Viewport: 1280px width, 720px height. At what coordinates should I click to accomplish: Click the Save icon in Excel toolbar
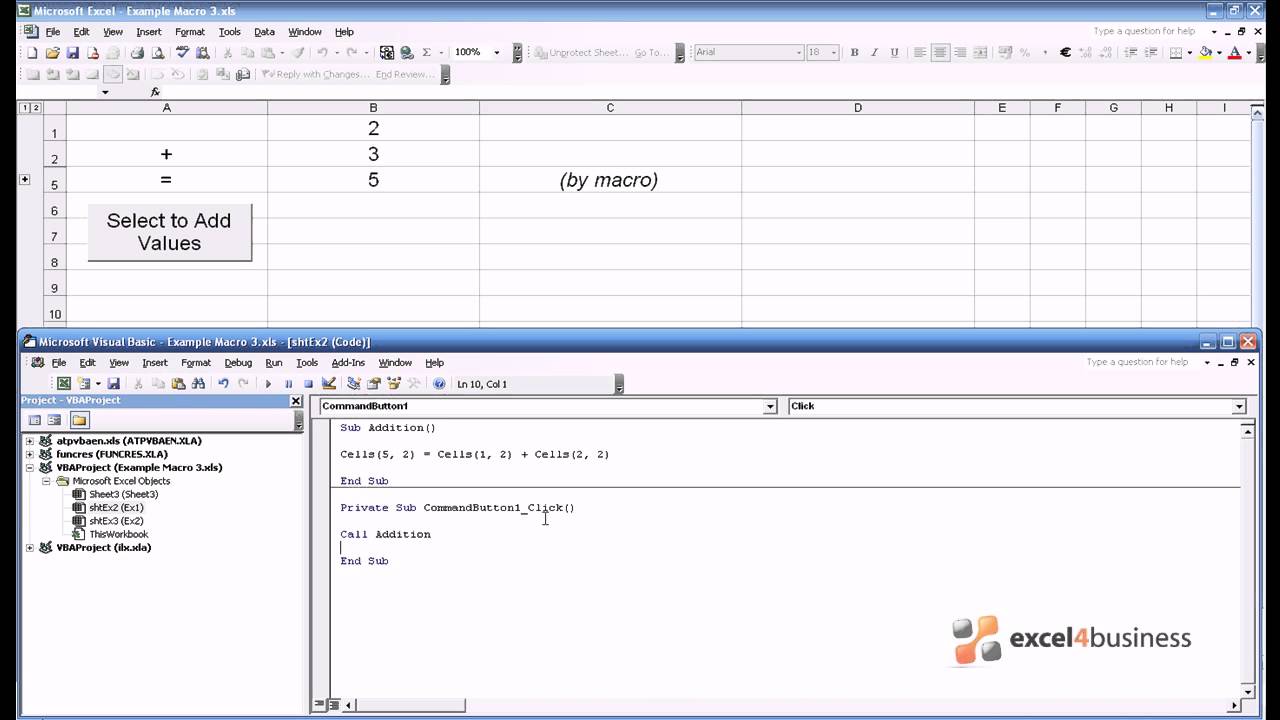point(72,53)
